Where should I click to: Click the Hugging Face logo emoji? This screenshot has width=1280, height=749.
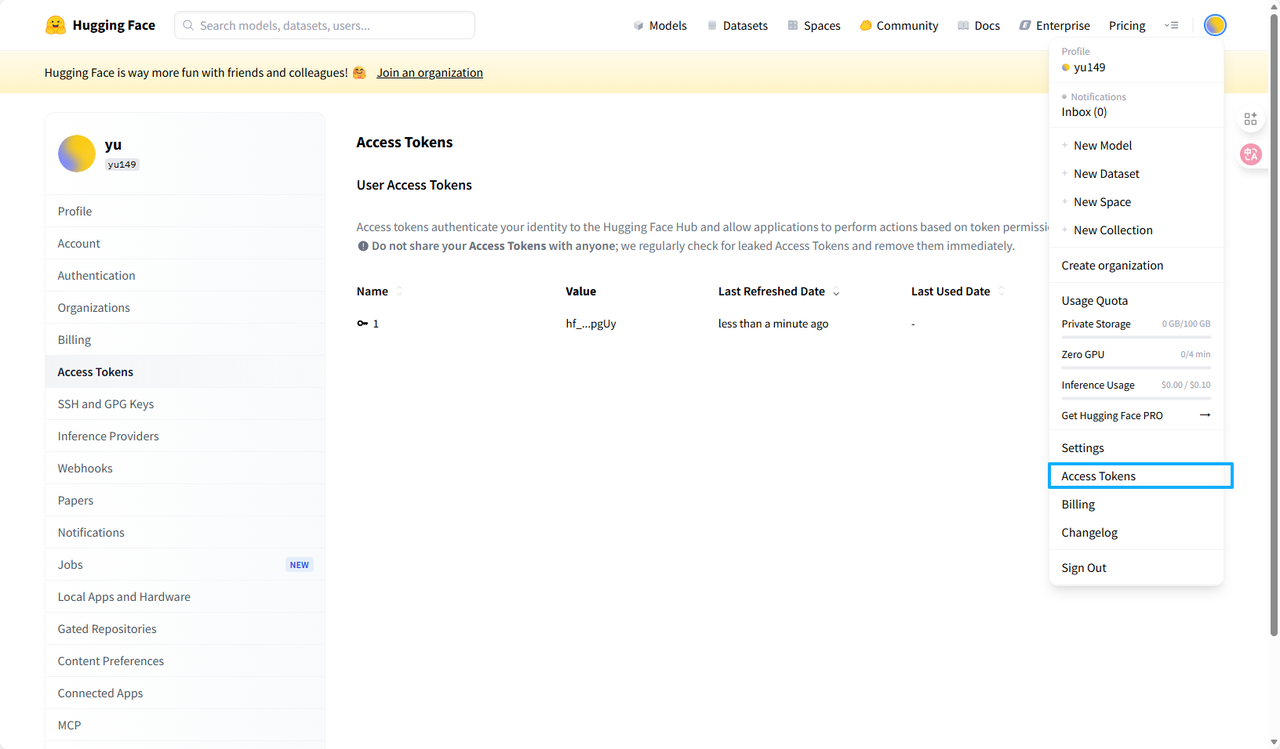56,25
